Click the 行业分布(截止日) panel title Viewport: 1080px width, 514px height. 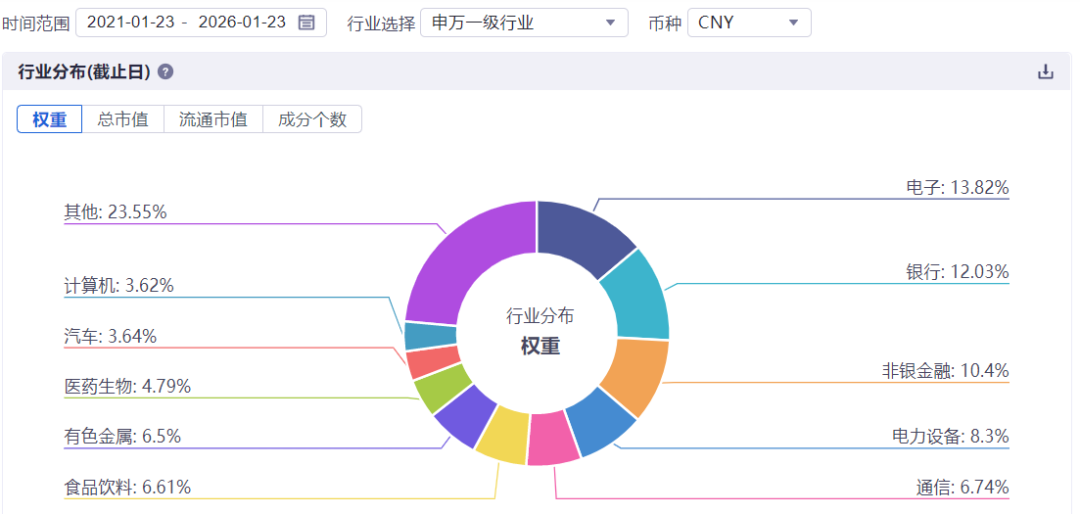click(84, 72)
